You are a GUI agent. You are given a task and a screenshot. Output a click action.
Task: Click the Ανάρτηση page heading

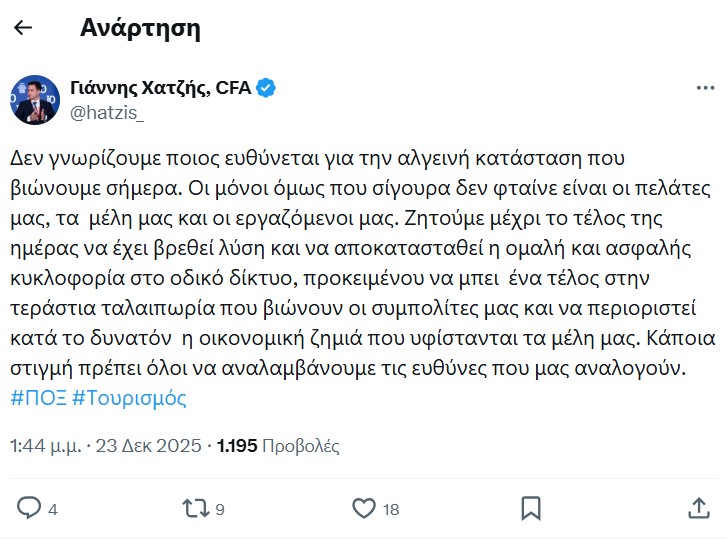[140, 28]
